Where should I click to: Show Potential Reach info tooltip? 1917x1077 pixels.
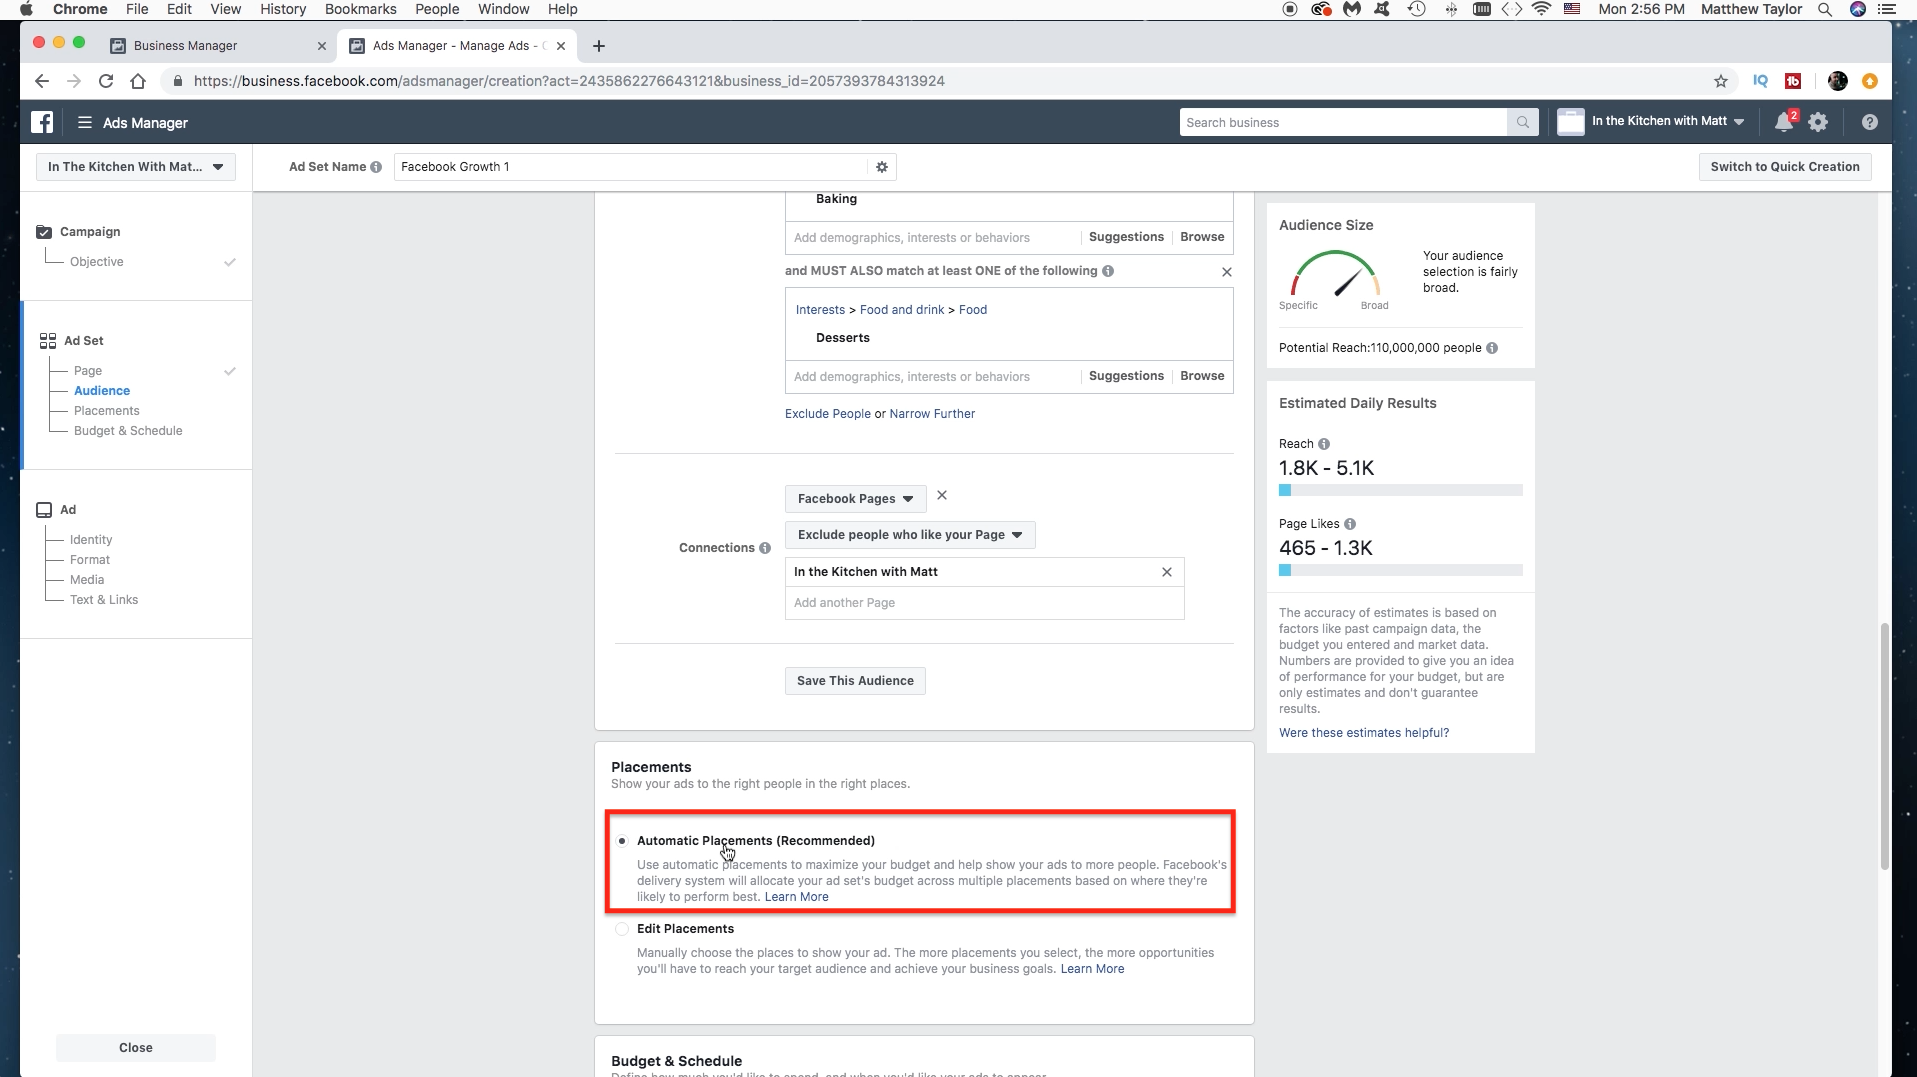click(x=1492, y=348)
